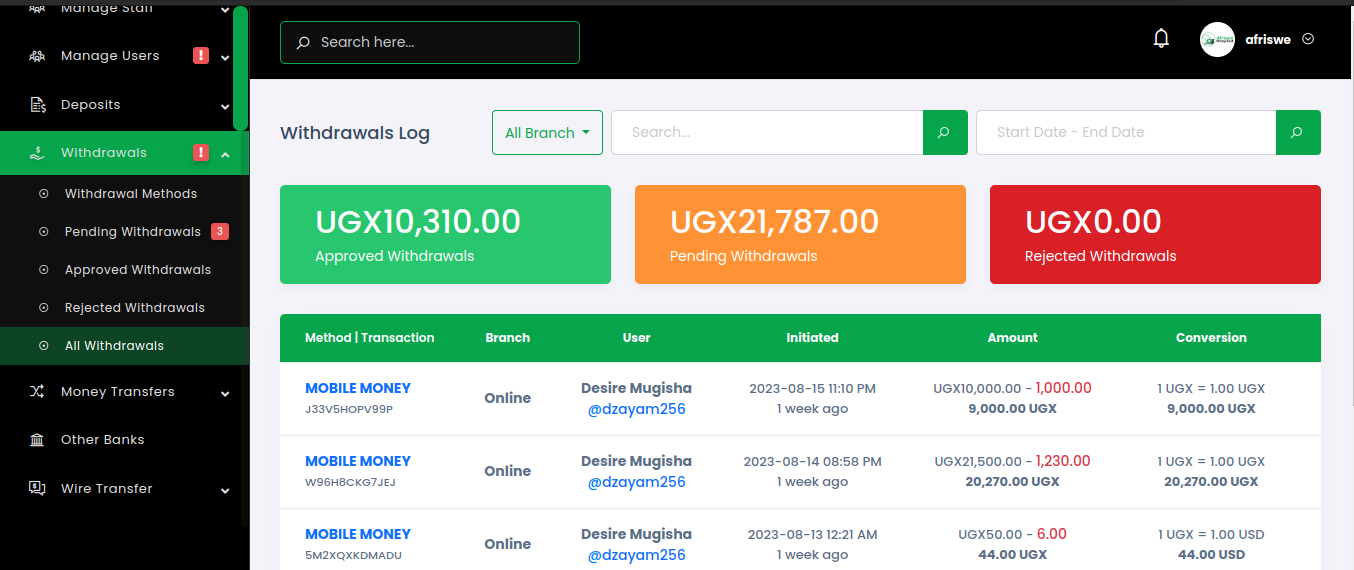This screenshot has width=1354, height=570.
Task: Click the orange Pending Withdrawals card
Action: tap(800, 234)
